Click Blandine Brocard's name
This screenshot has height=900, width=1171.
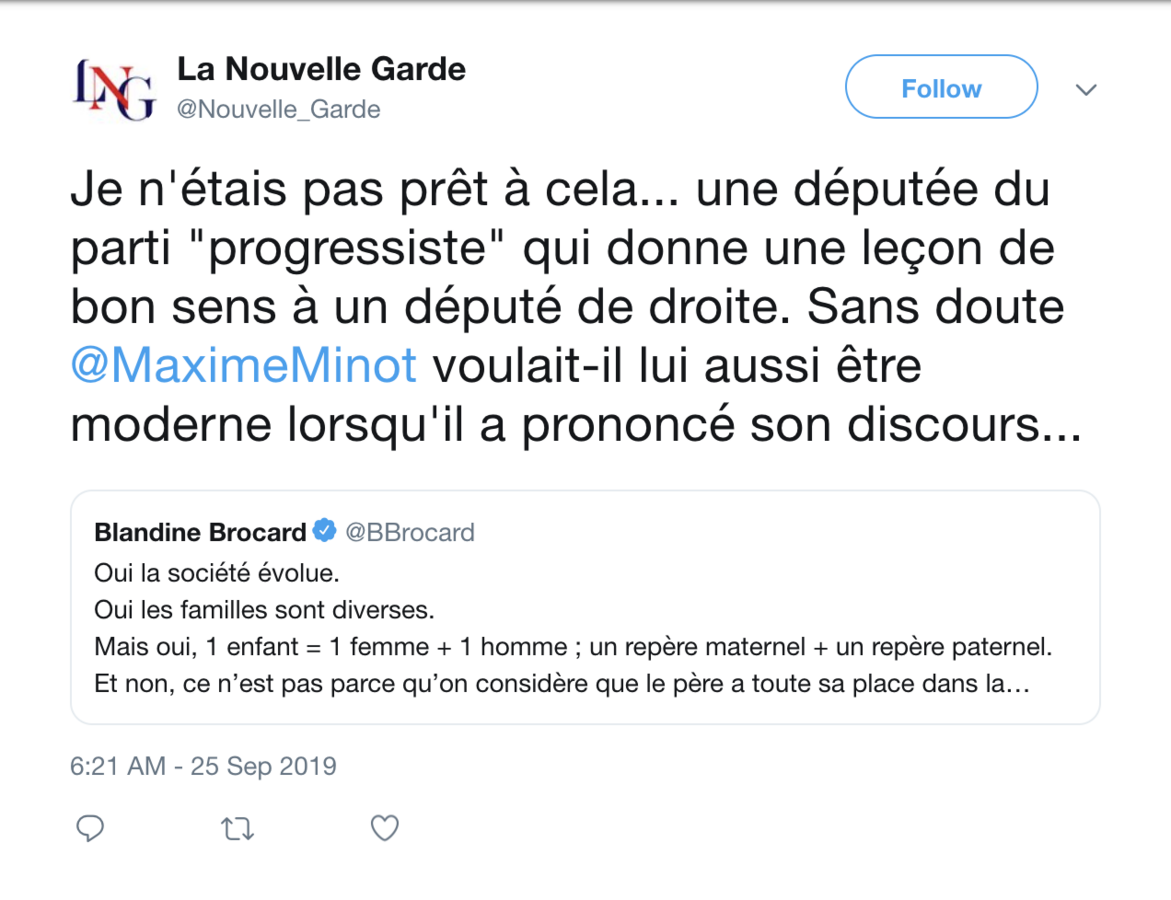click(198, 532)
